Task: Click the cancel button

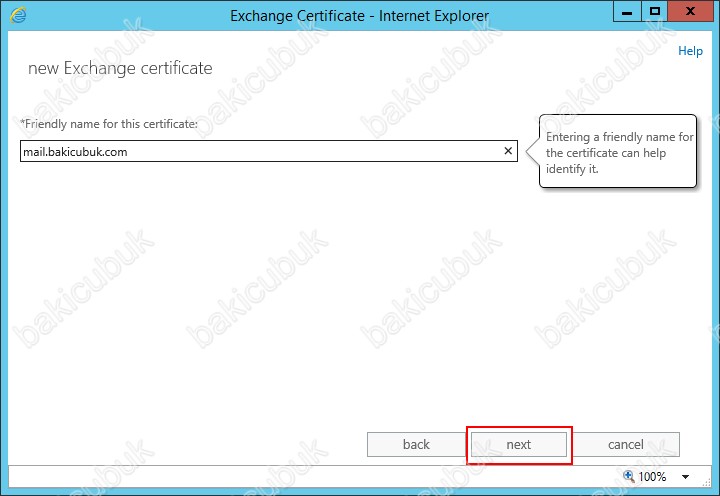Action: [625, 445]
